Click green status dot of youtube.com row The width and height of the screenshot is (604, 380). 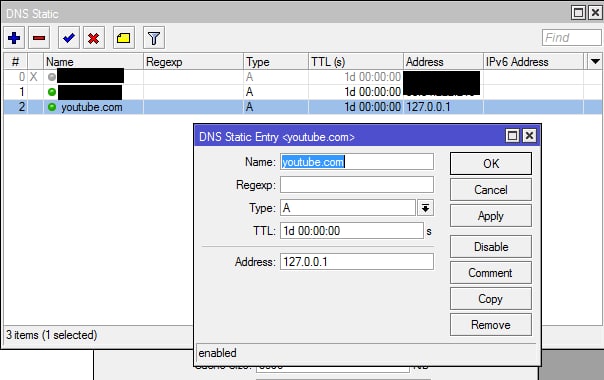(x=52, y=107)
